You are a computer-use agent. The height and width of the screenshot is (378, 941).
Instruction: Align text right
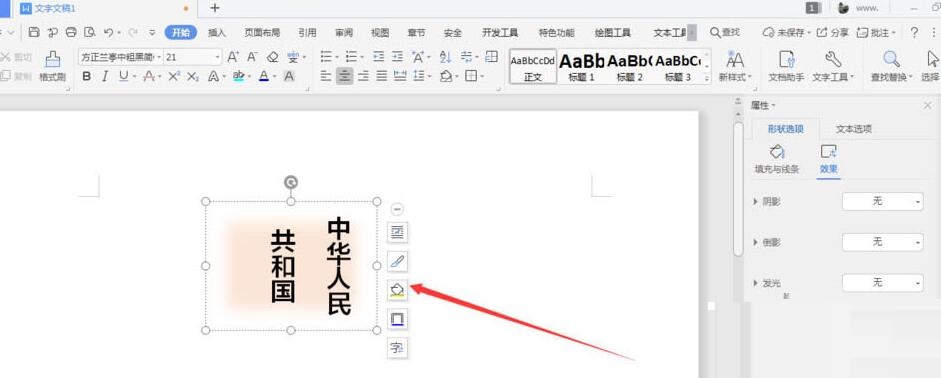pos(363,76)
